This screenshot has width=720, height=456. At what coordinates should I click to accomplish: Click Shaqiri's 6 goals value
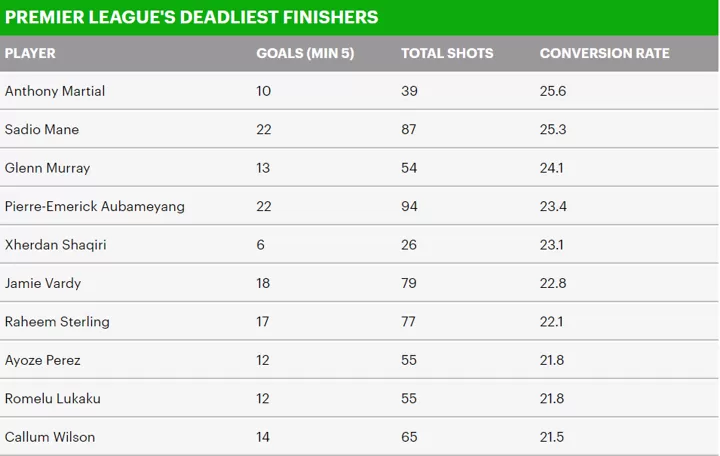[260, 245]
